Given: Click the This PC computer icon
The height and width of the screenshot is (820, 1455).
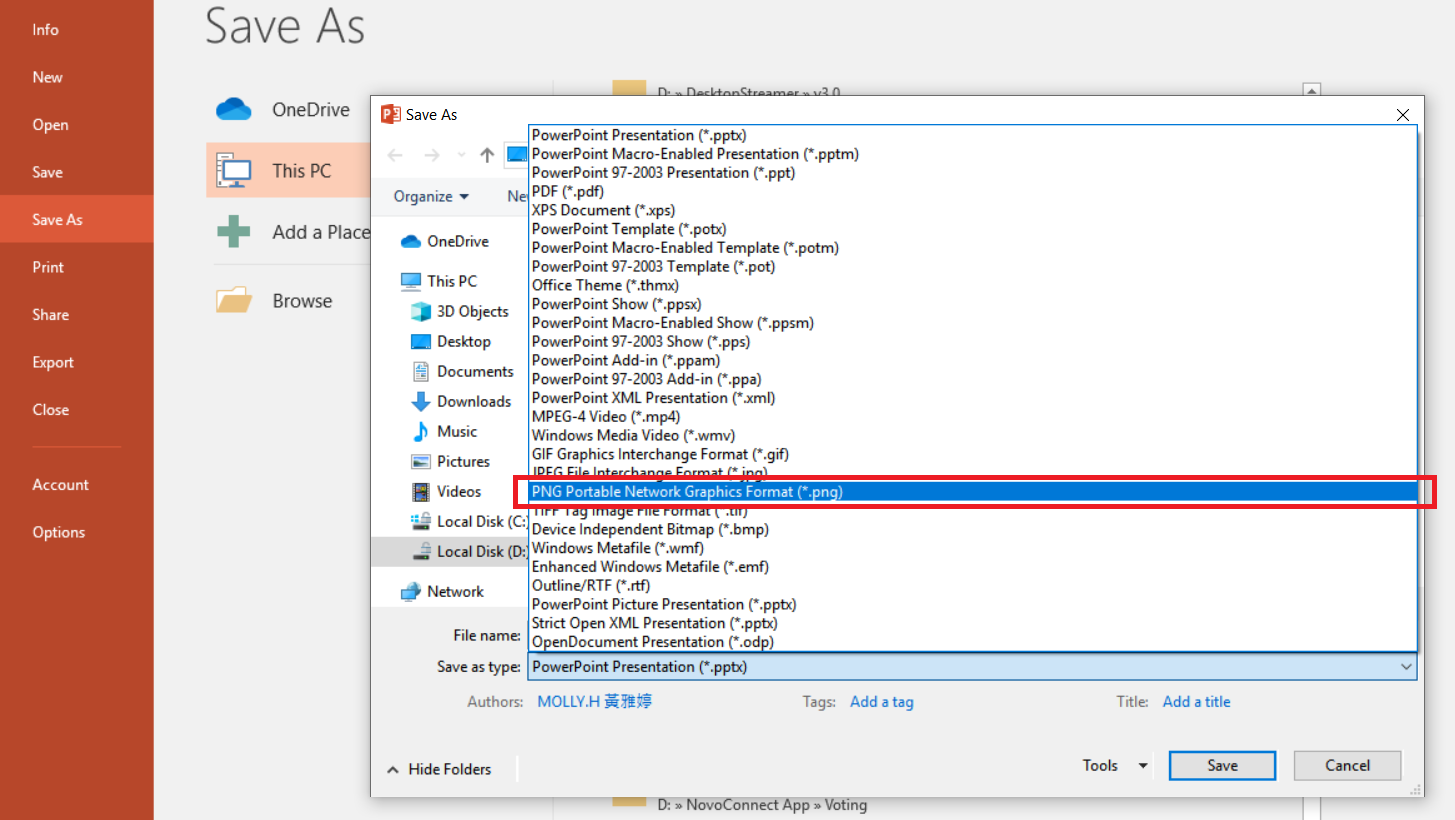Looking at the screenshot, I should point(233,171).
